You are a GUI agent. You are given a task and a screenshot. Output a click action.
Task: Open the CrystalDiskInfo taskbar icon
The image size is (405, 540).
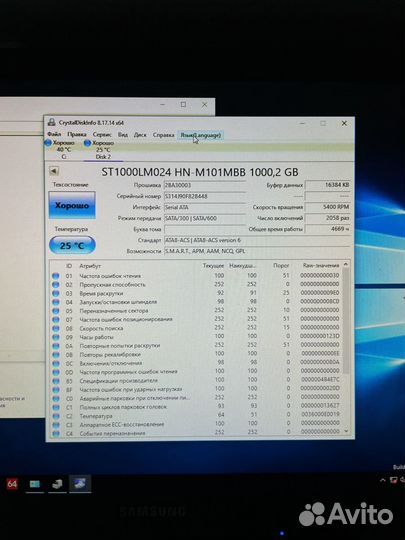tap(80, 484)
